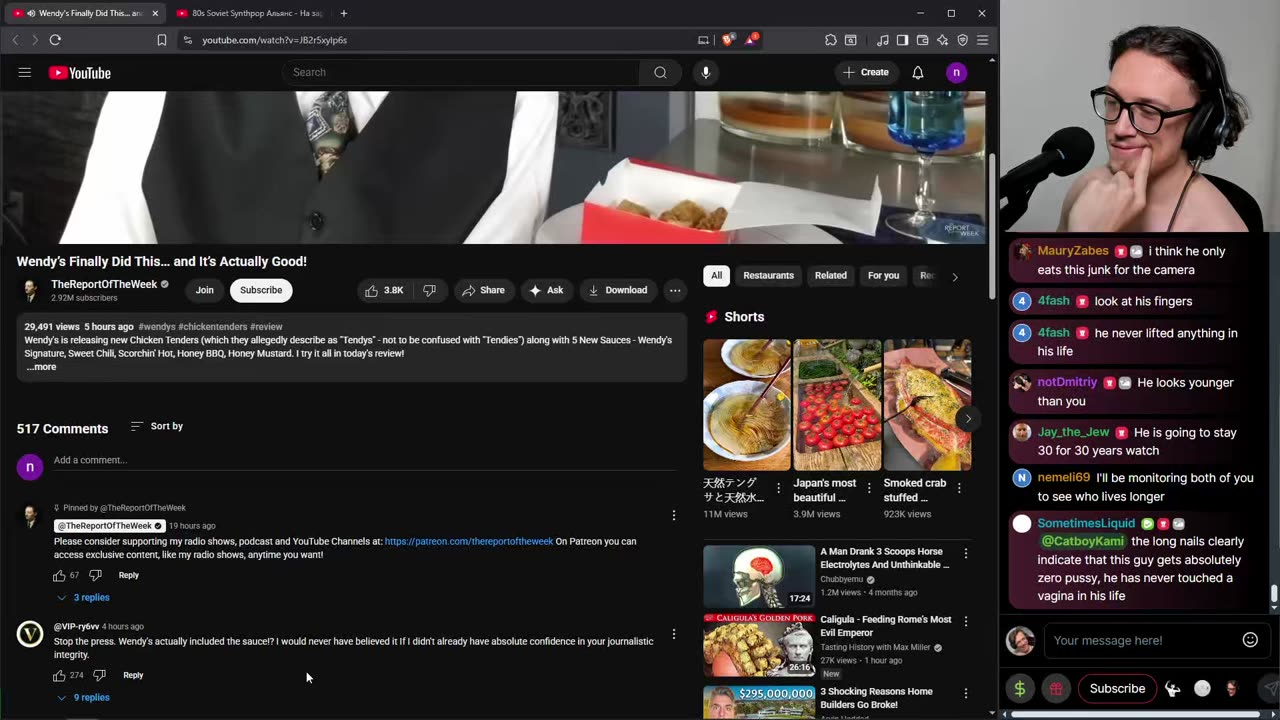Image resolution: width=1280 pixels, height=720 pixels.
Task: Focus the YouTube search box
Action: pyautogui.click(x=460, y=72)
